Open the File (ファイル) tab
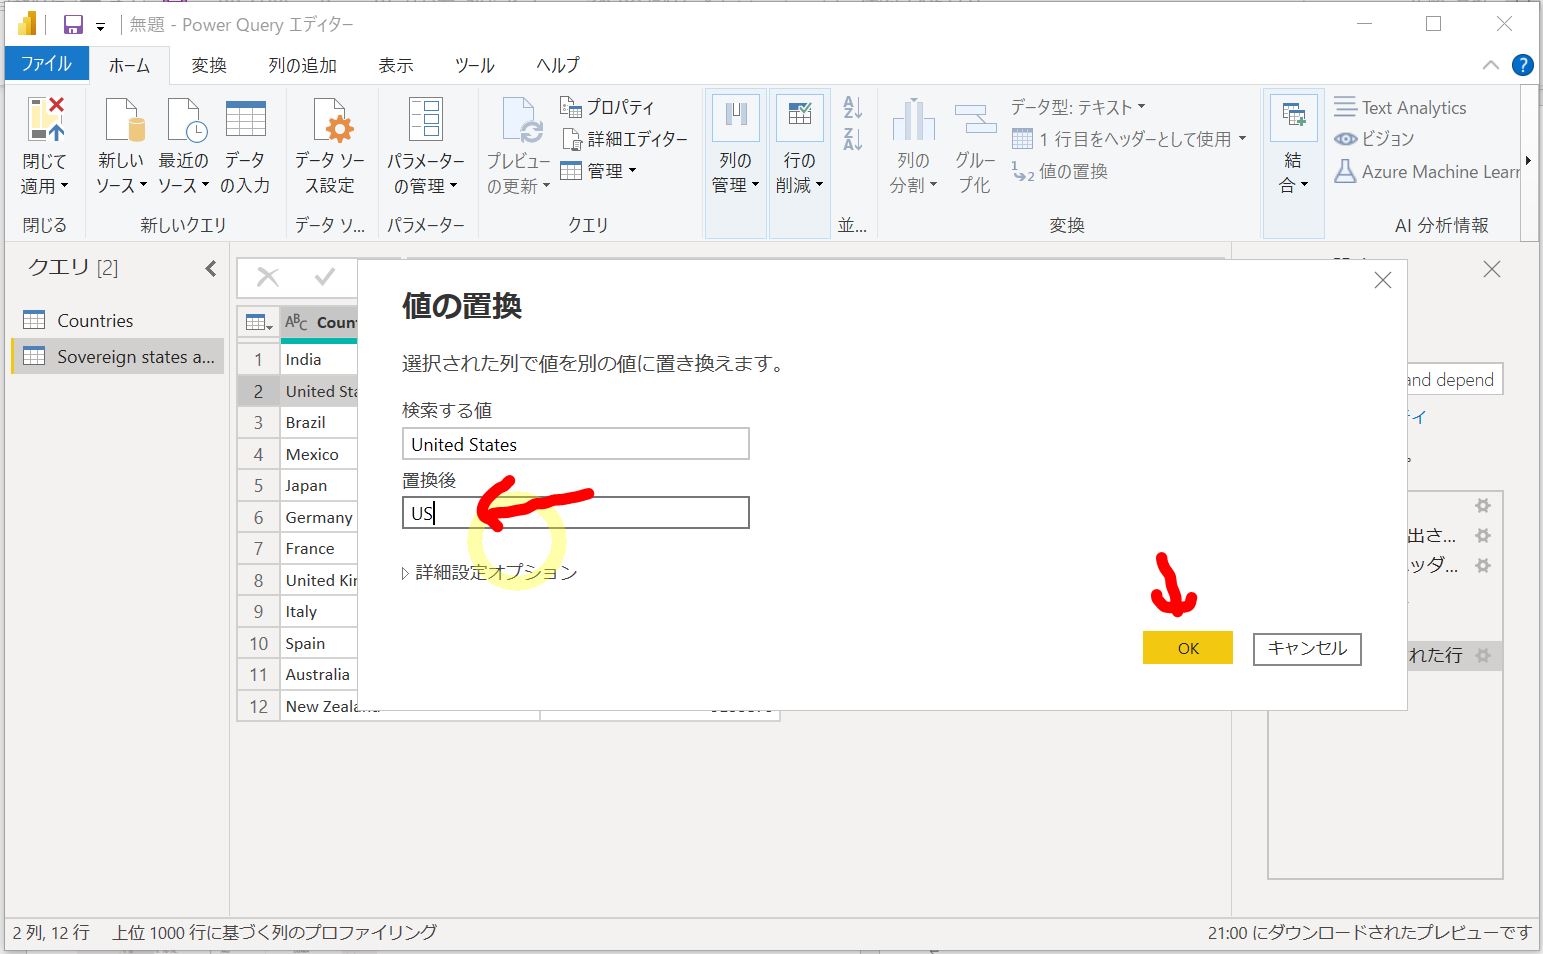This screenshot has height=954, width=1543. click(x=46, y=63)
